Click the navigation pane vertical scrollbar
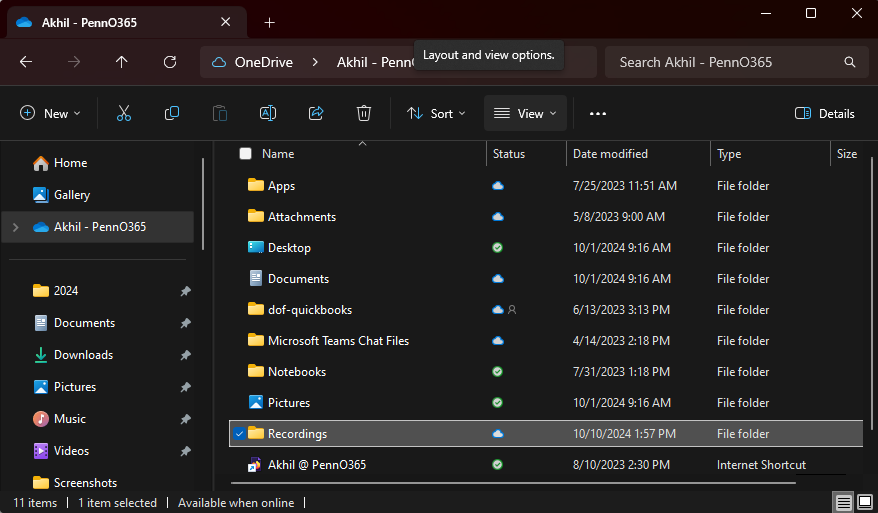 click(203, 204)
